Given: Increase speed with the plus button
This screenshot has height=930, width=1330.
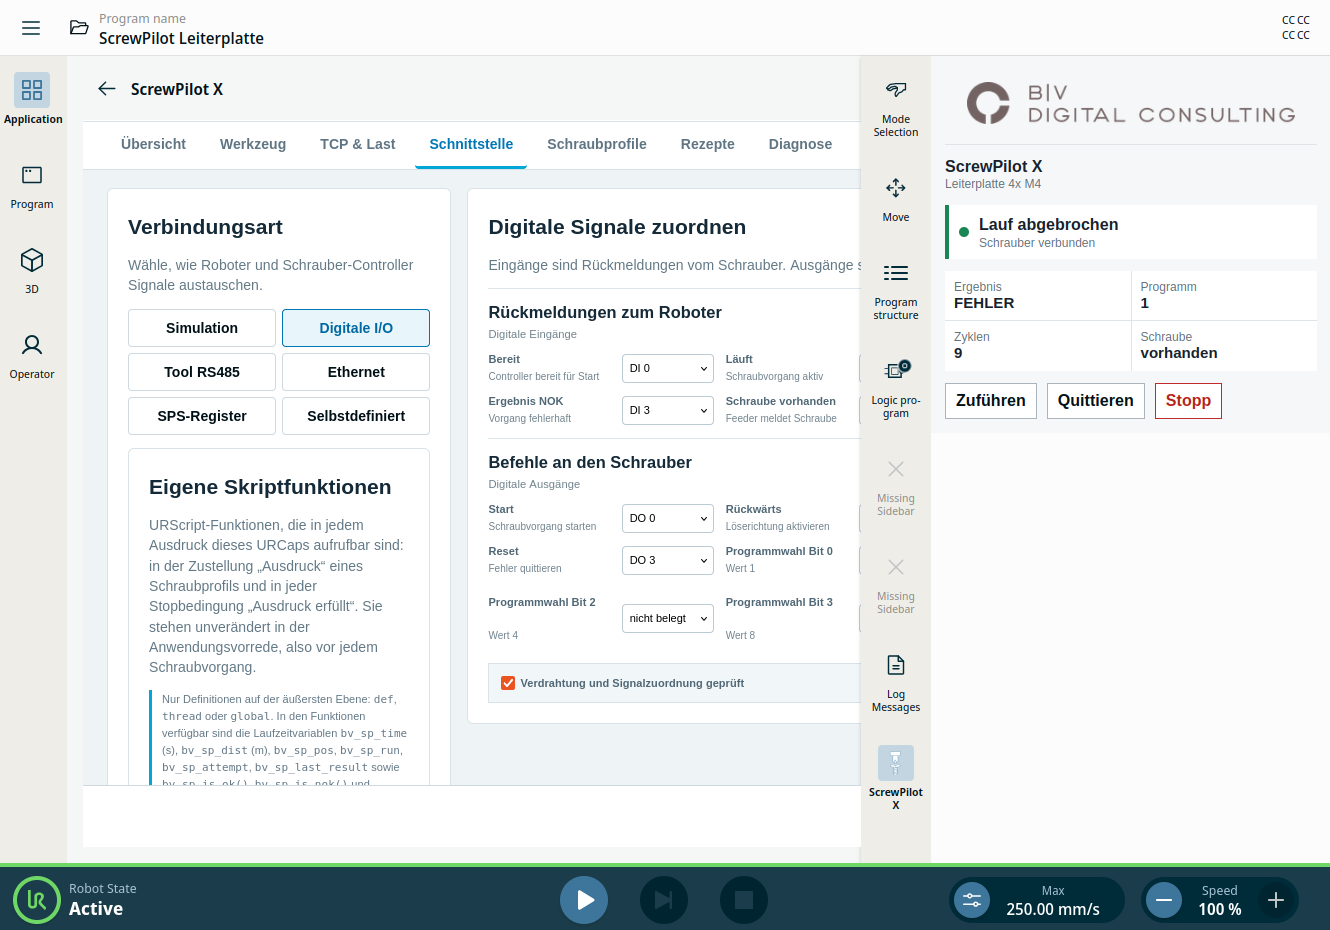Looking at the screenshot, I should (x=1276, y=900).
